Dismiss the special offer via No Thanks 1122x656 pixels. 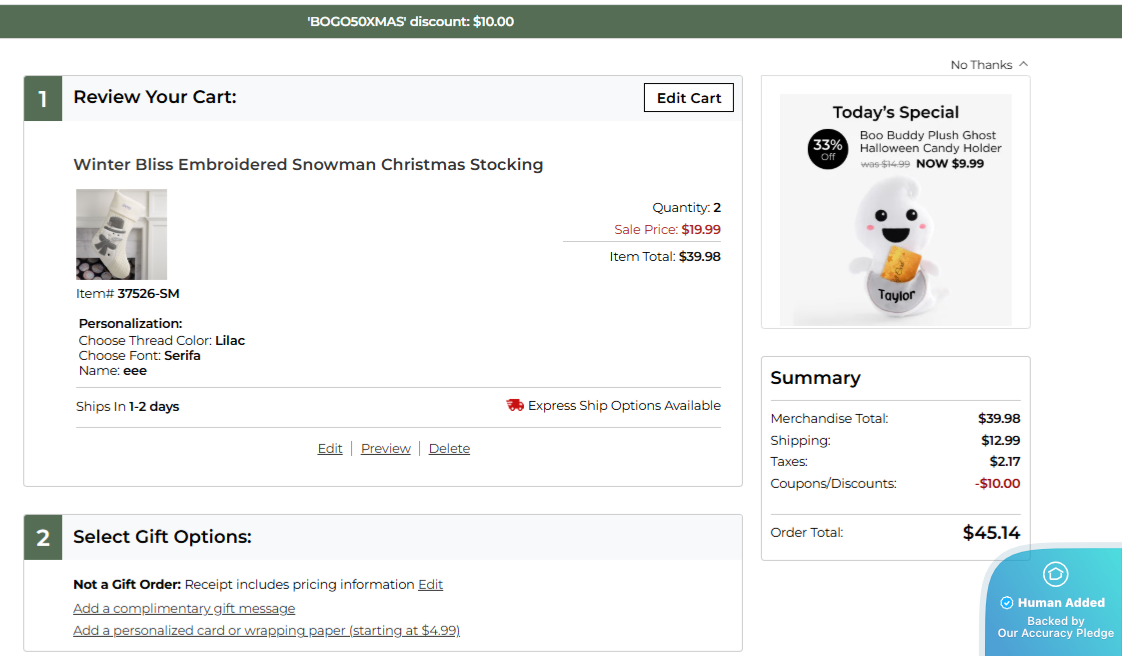[980, 64]
